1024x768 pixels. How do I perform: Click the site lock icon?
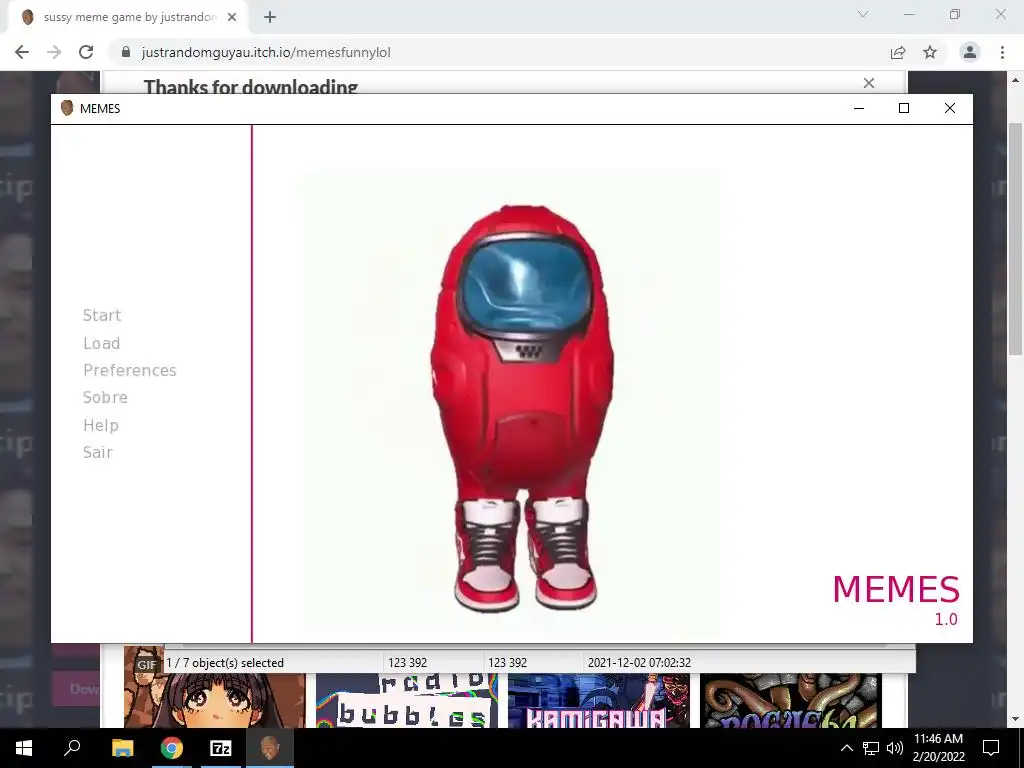click(x=127, y=52)
